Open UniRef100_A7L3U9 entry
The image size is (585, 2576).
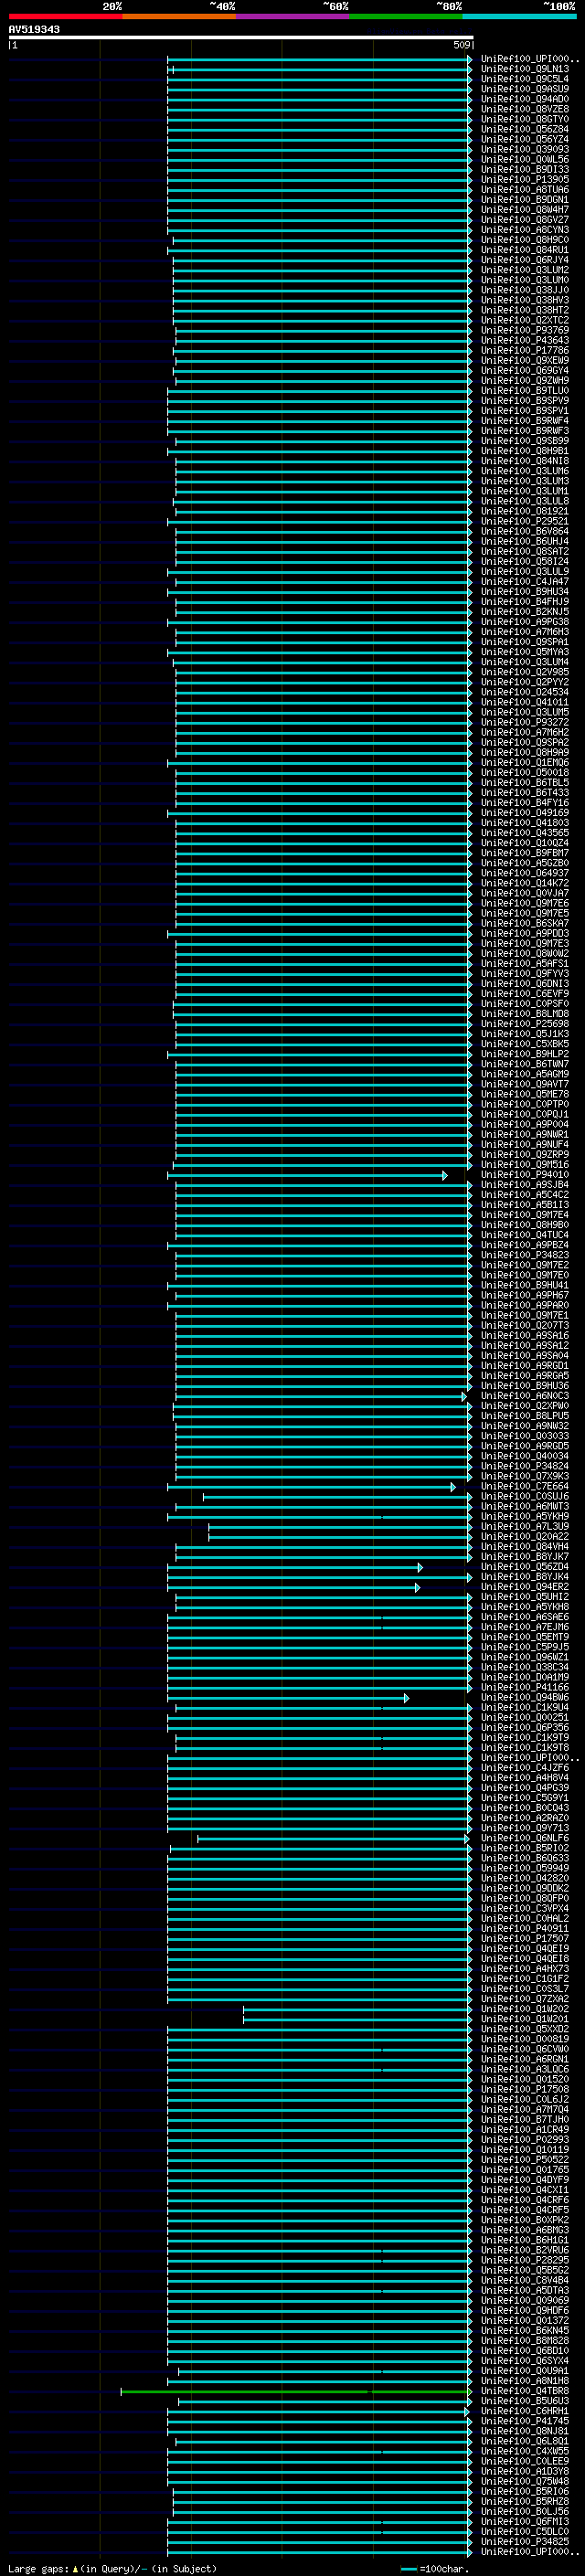[x=524, y=1527]
